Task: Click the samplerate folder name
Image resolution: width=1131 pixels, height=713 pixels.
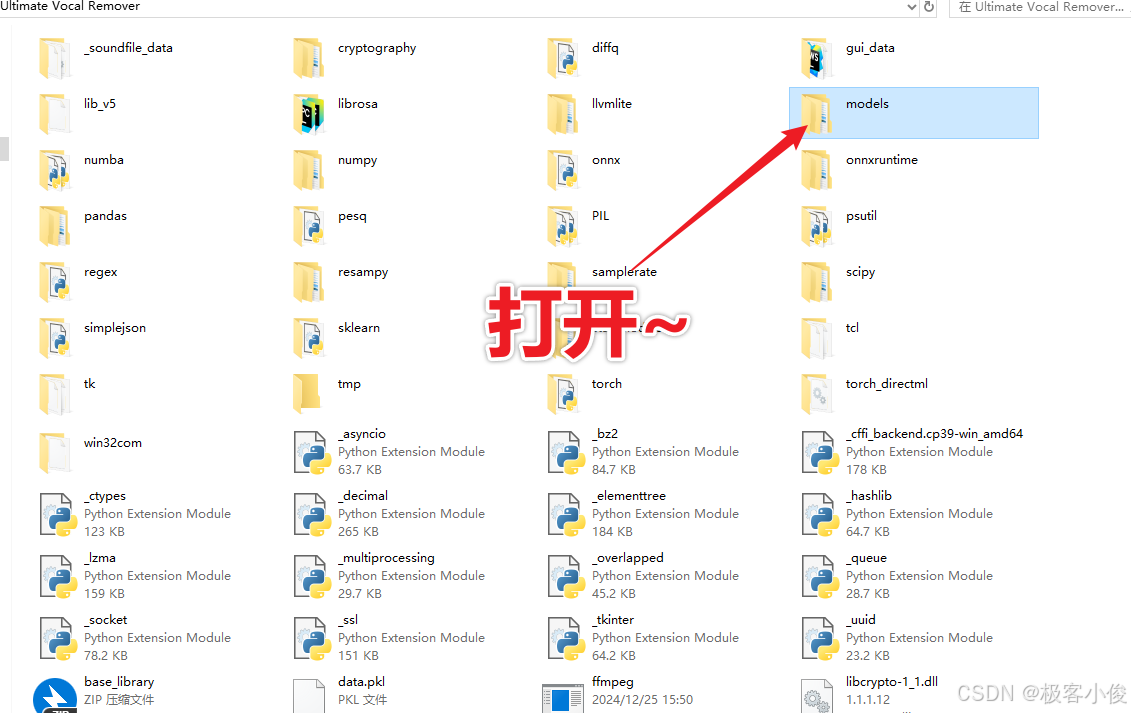Action: [624, 272]
